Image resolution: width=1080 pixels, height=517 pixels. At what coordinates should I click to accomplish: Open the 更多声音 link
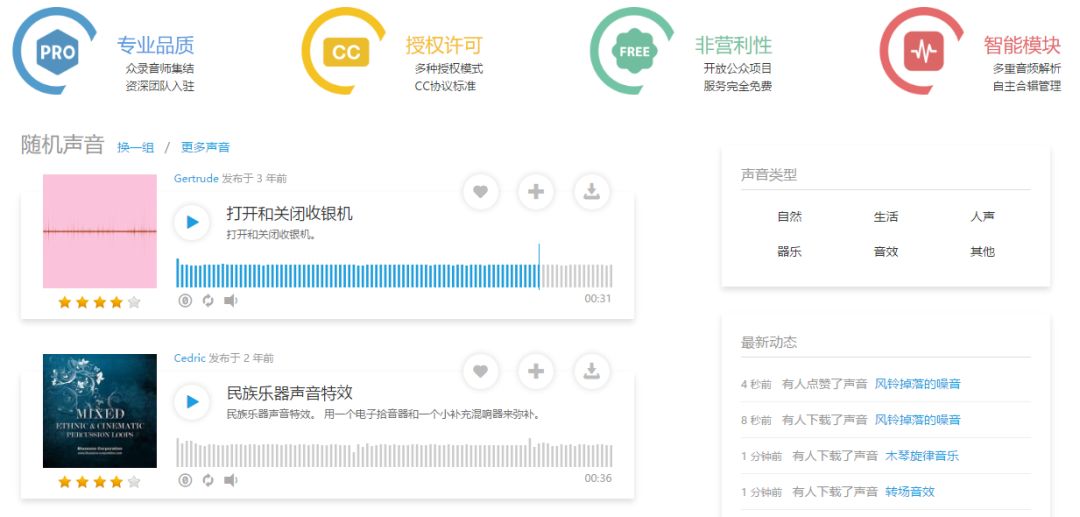205,148
